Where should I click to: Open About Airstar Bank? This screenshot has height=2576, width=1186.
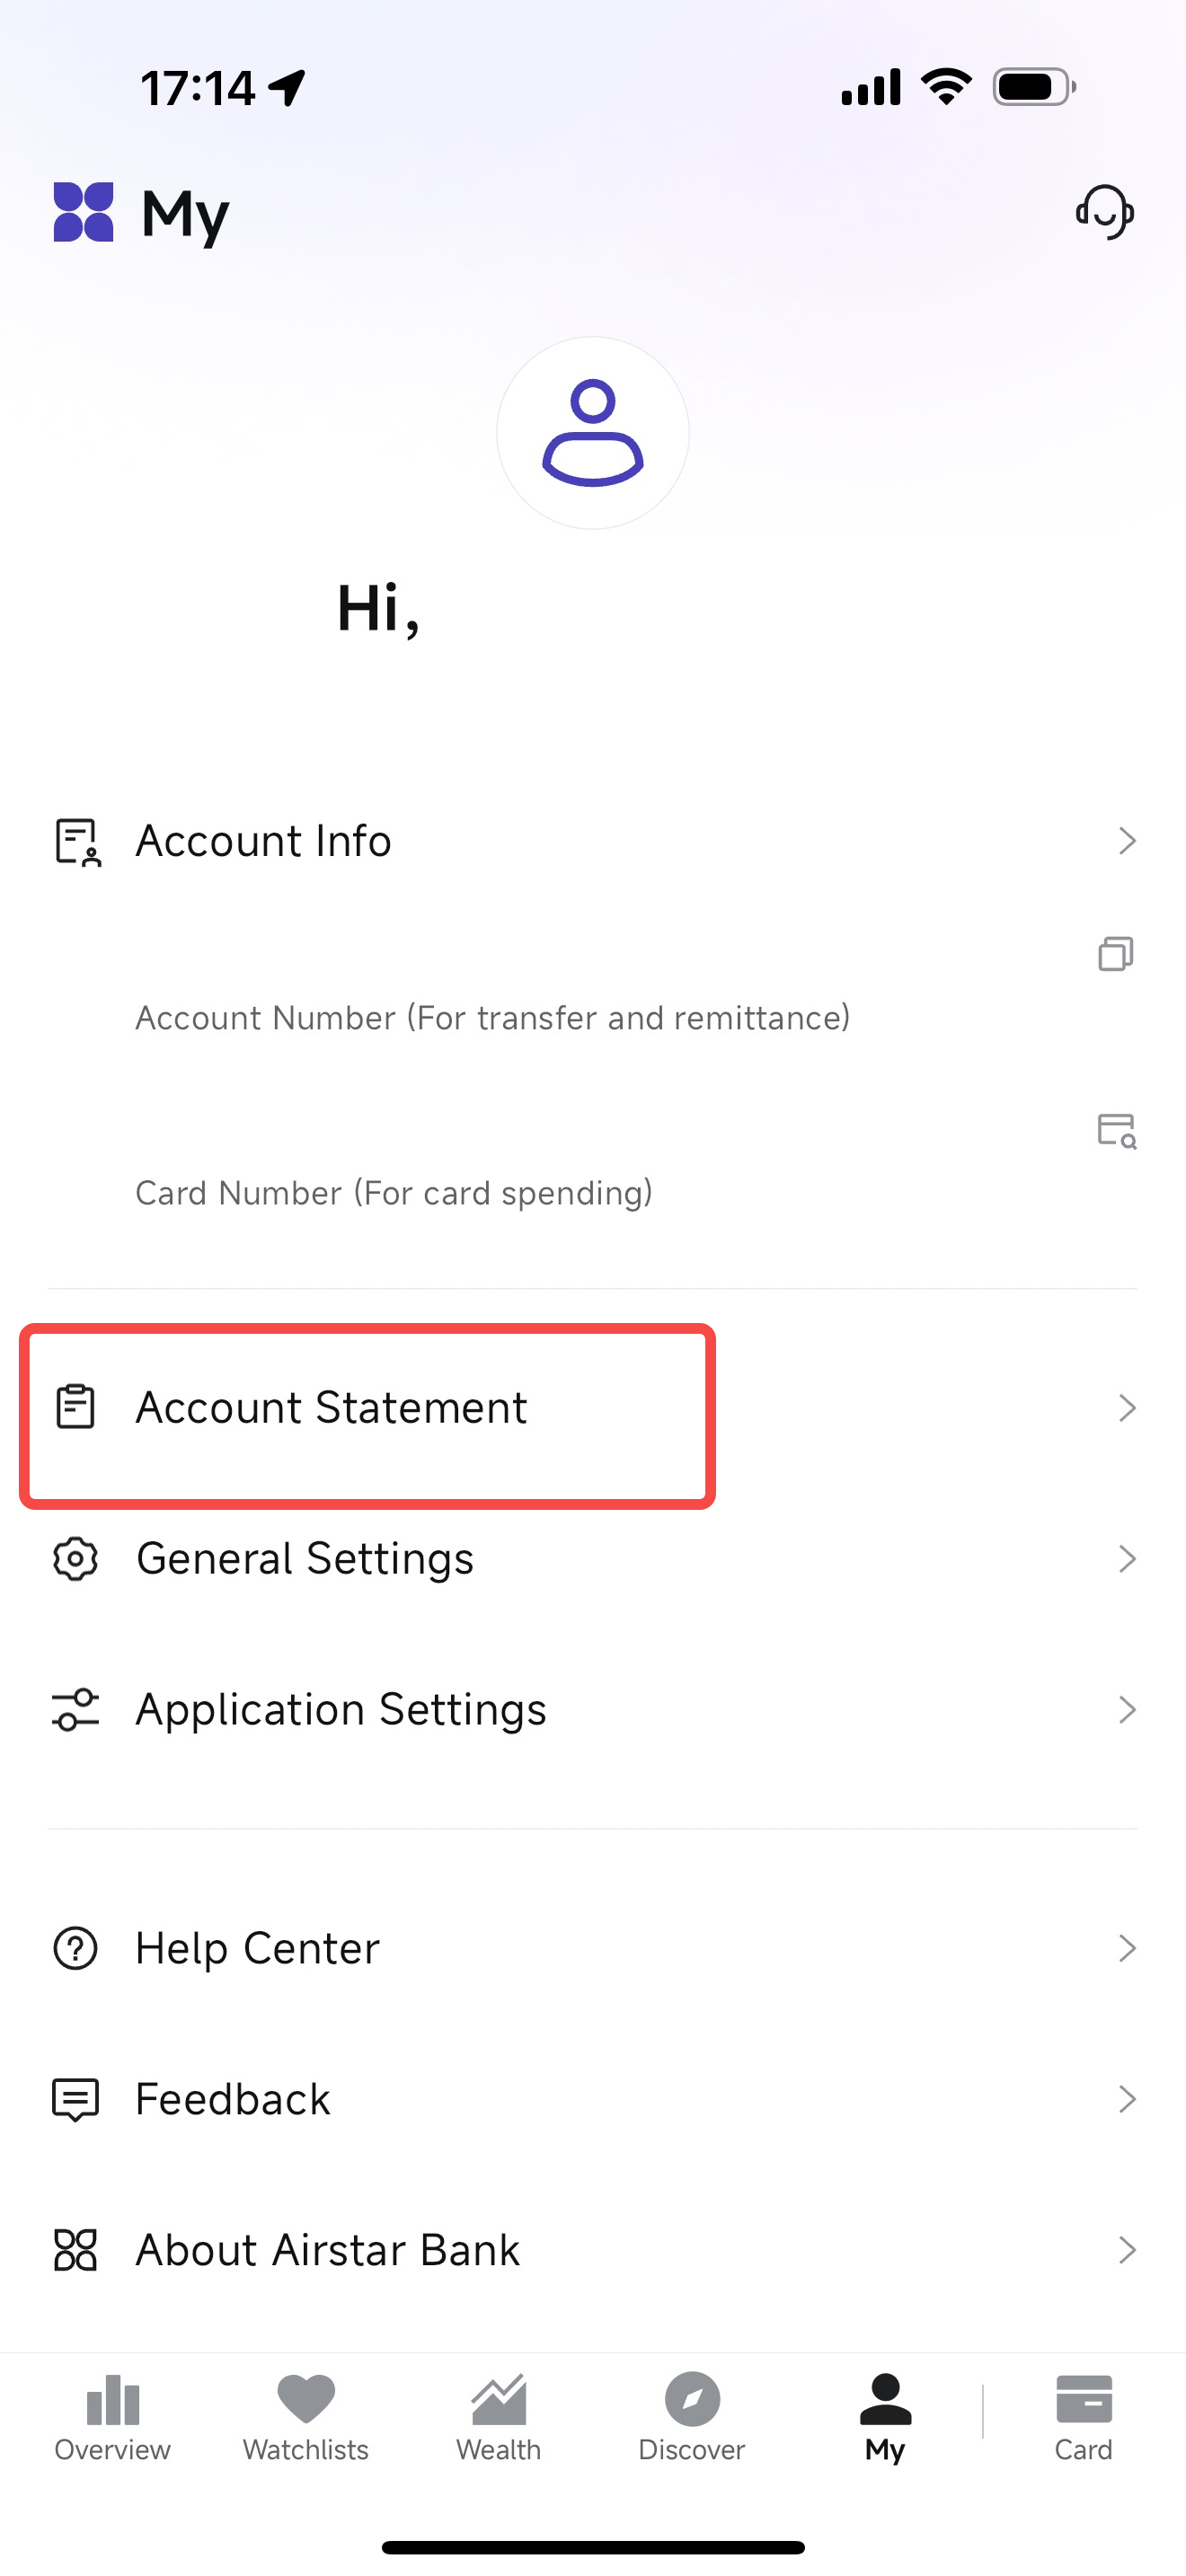pyautogui.click(x=328, y=2250)
